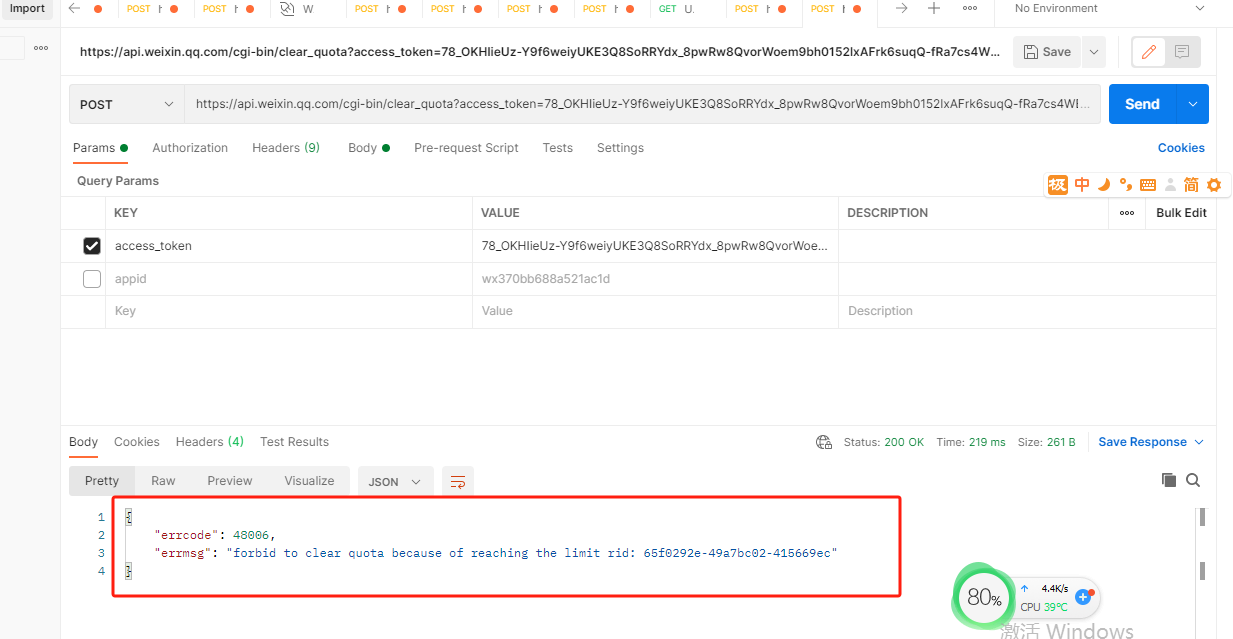Click the appid key cell
The width and height of the screenshot is (1233, 639).
coord(289,279)
